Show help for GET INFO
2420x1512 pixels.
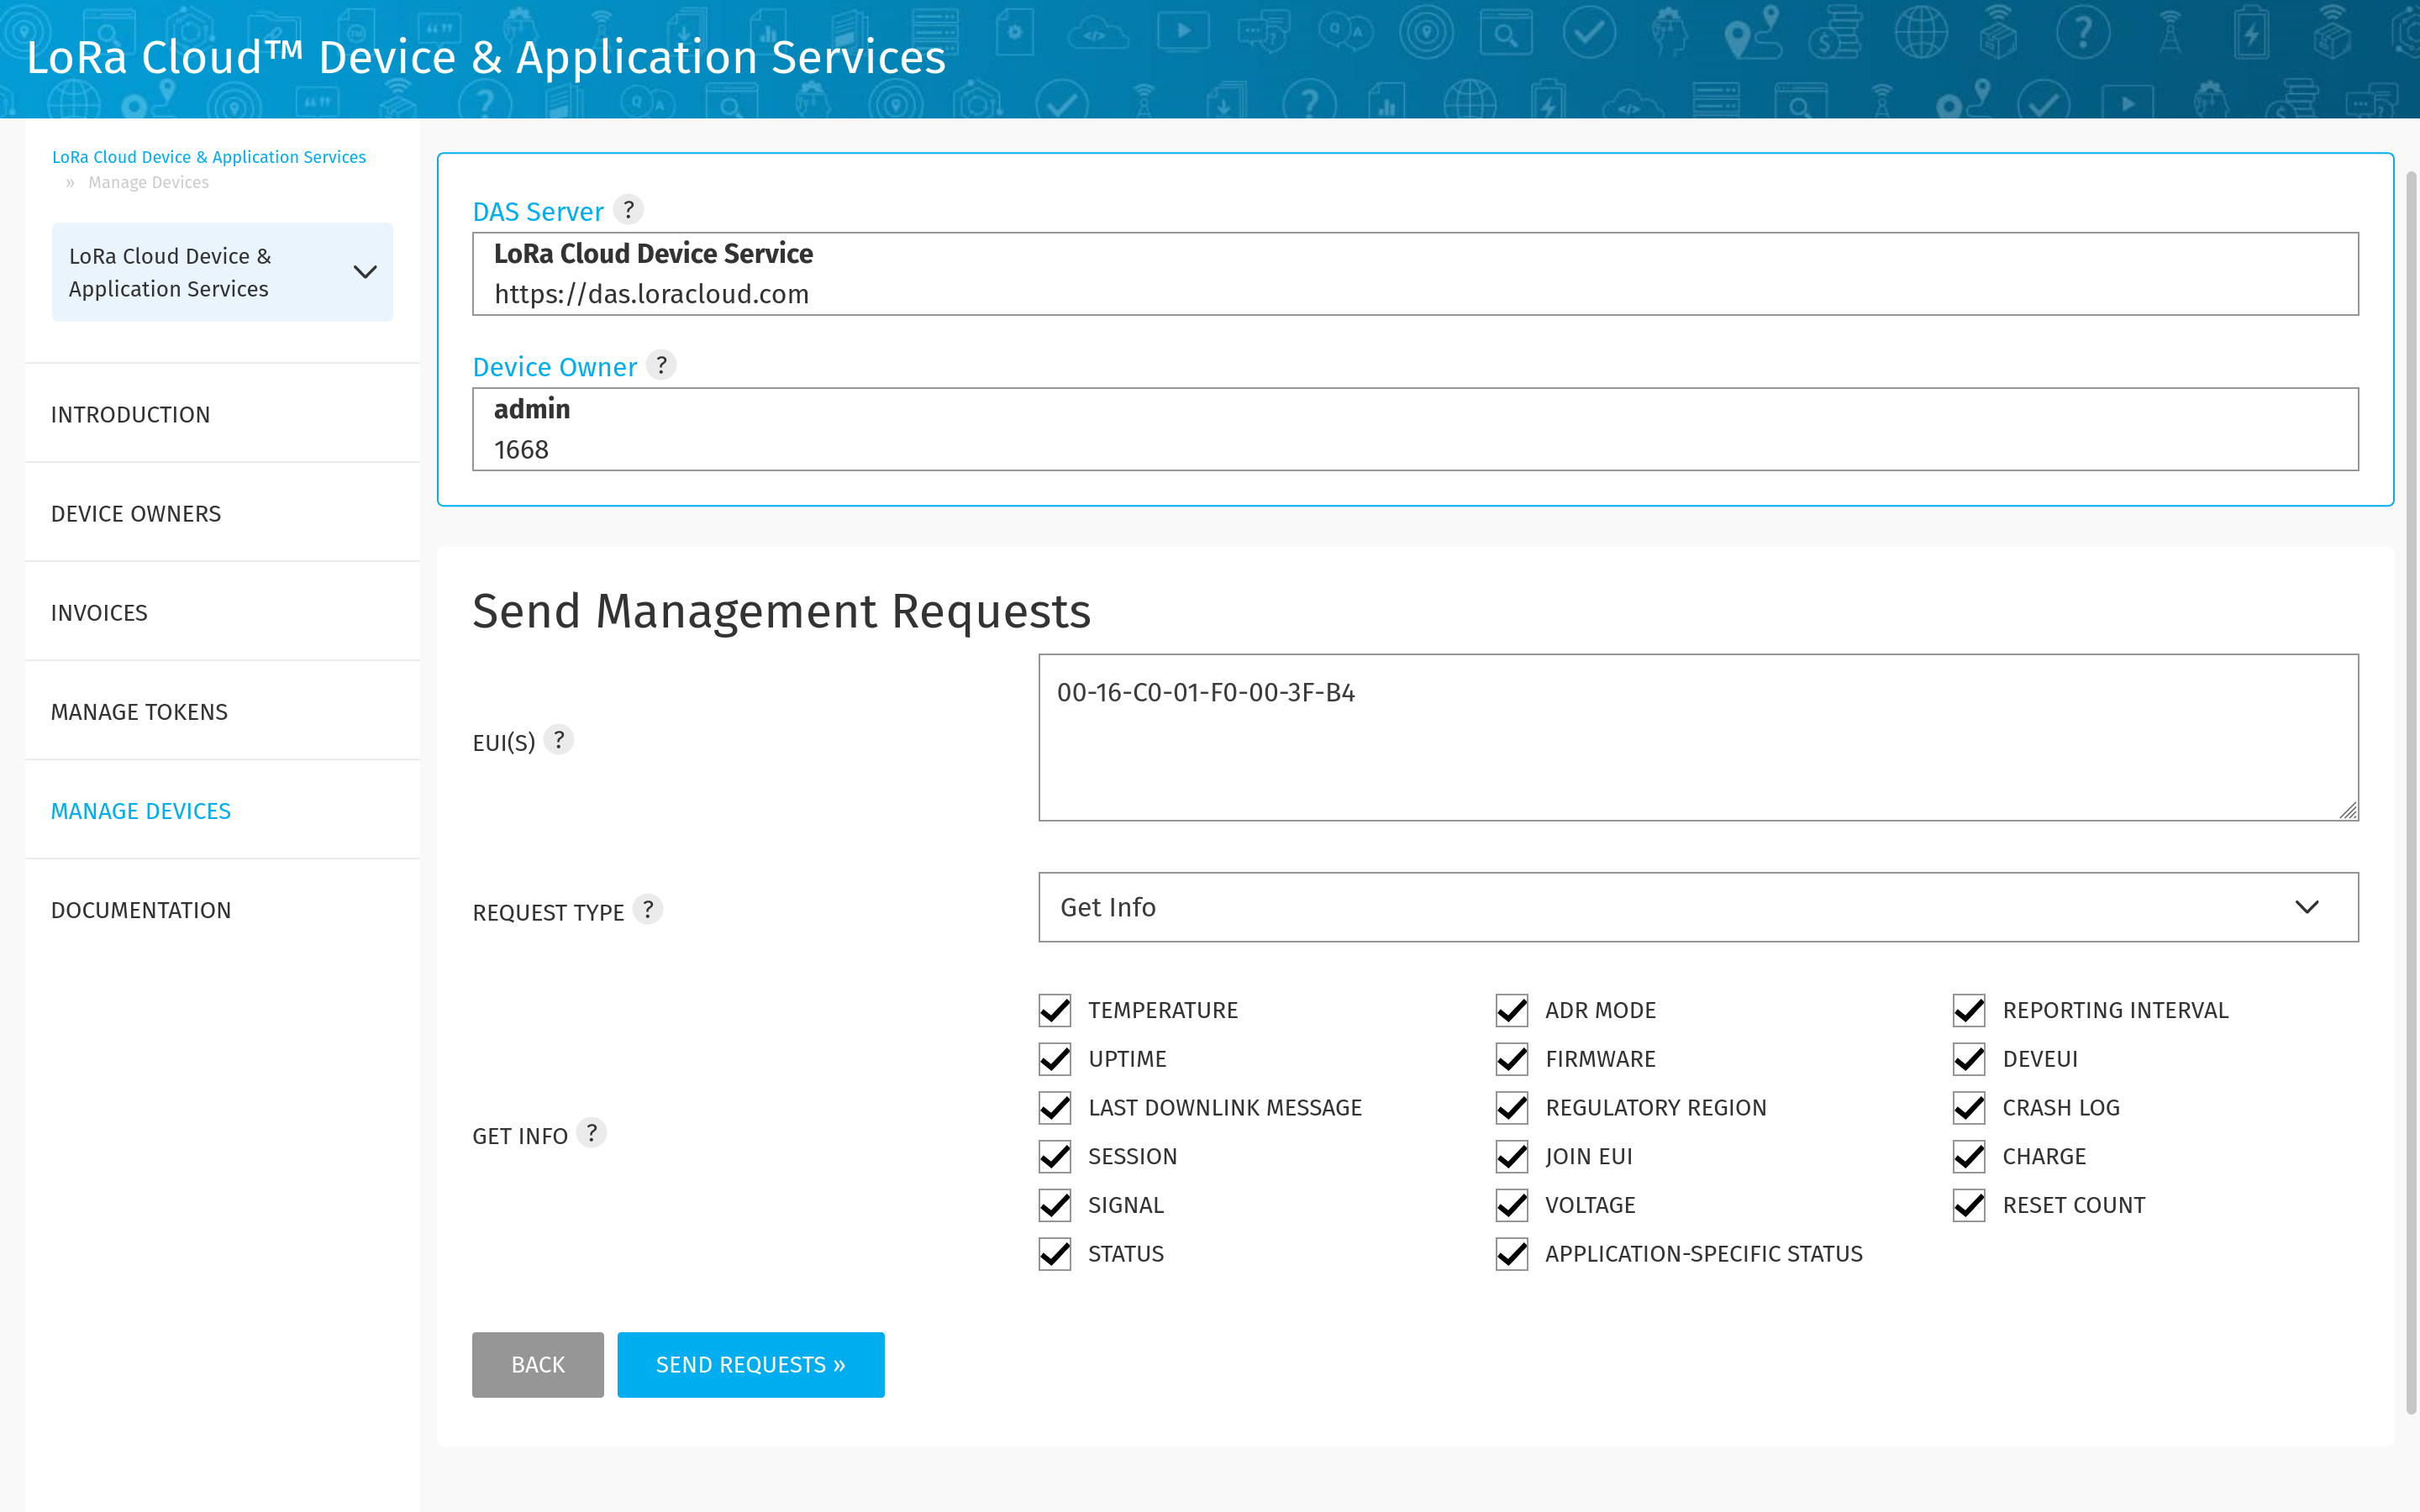pyautogui.click(x=592, y=1133)
